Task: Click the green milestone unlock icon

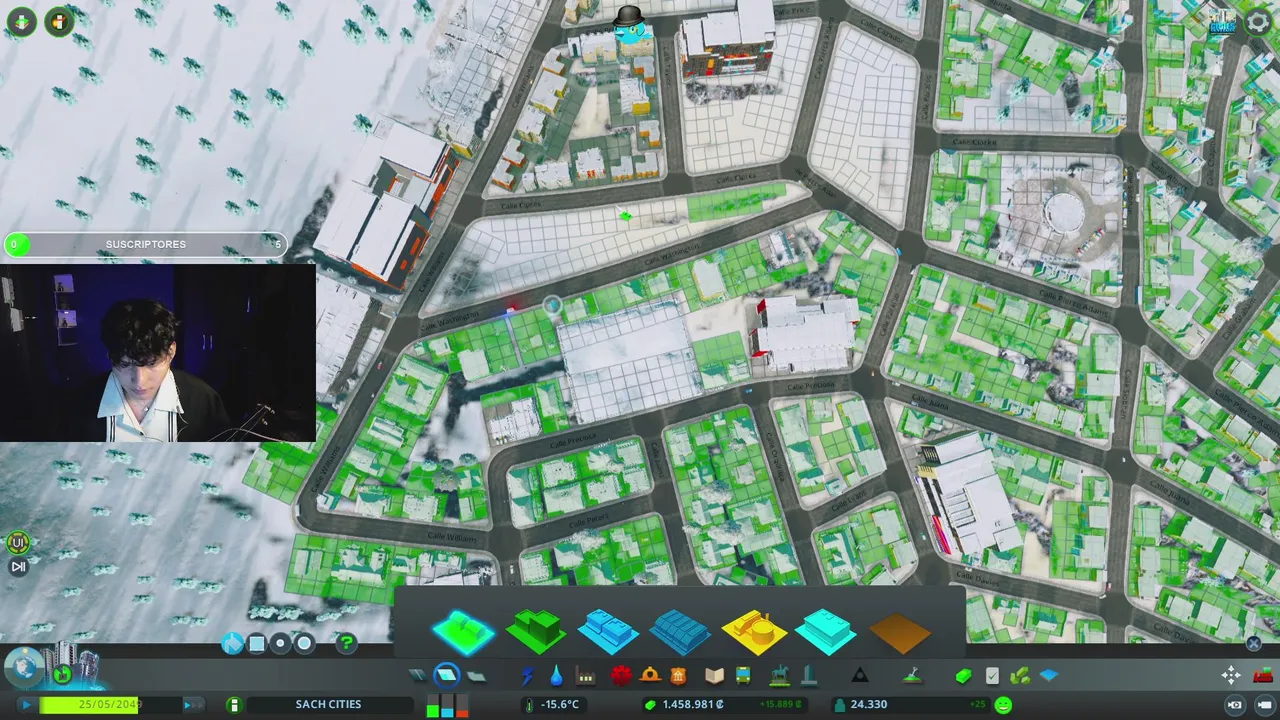Action: tap(62, 676)
